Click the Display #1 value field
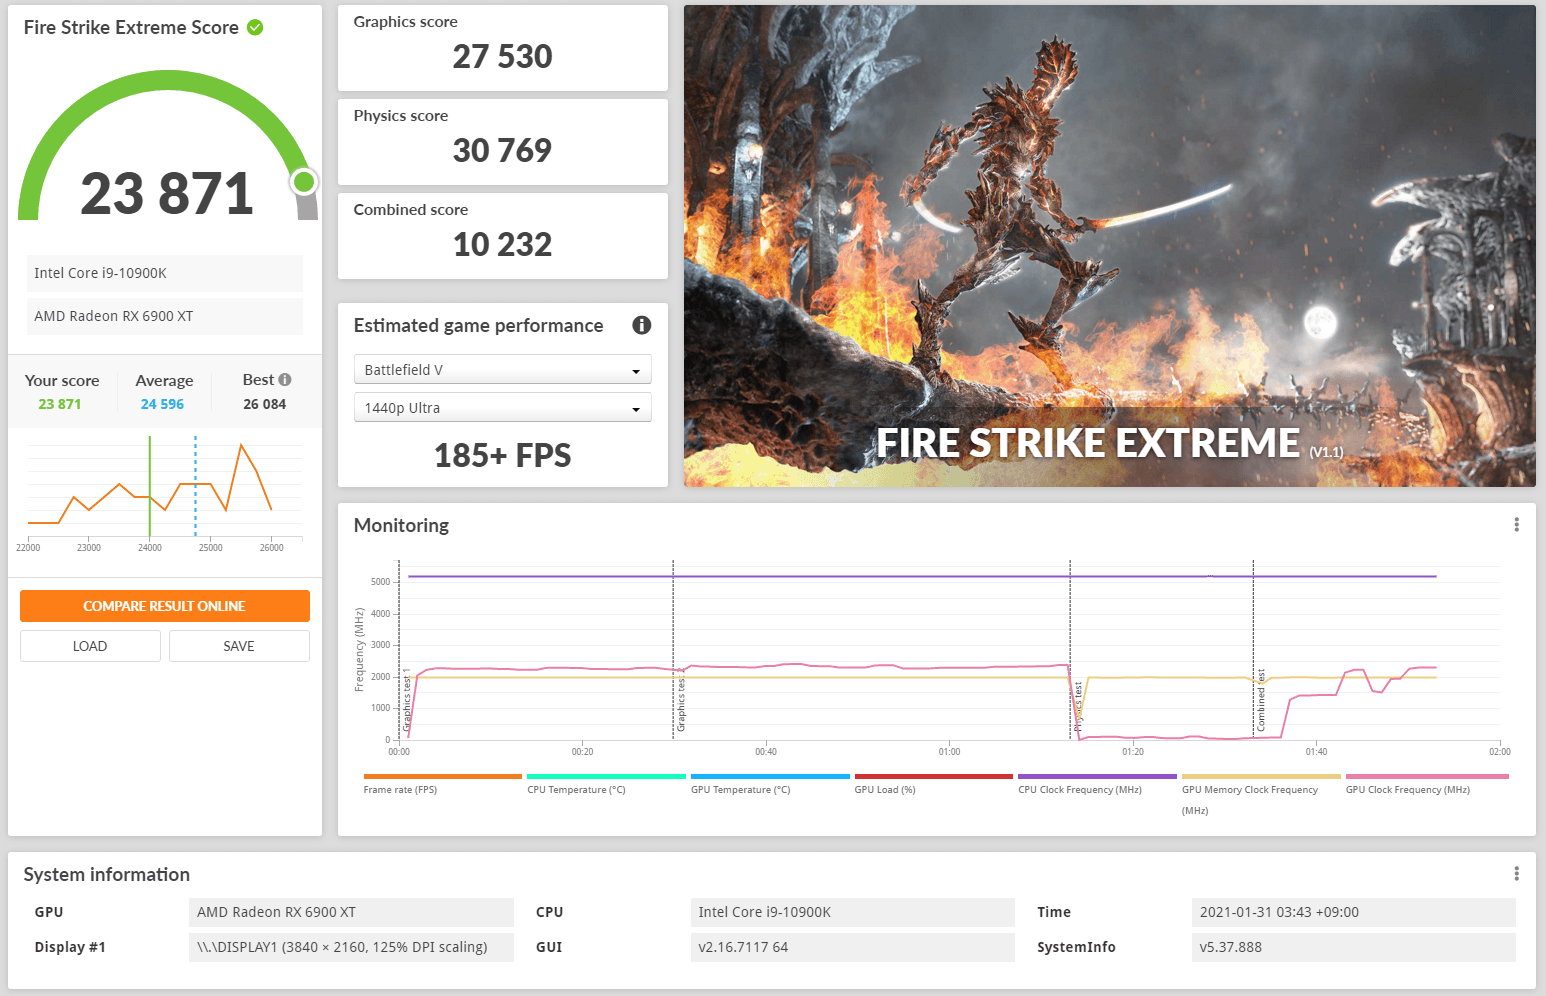 pyautogui.click(x=351, y=947)
